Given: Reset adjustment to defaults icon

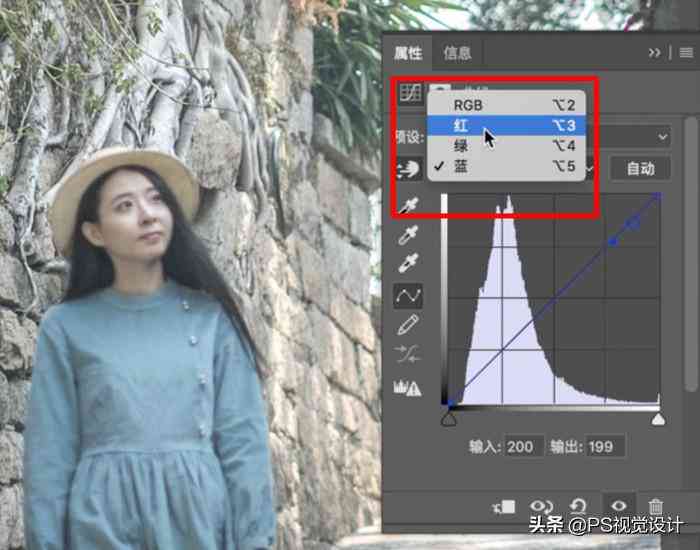Looking at the screenshot, I should point(578,507).
